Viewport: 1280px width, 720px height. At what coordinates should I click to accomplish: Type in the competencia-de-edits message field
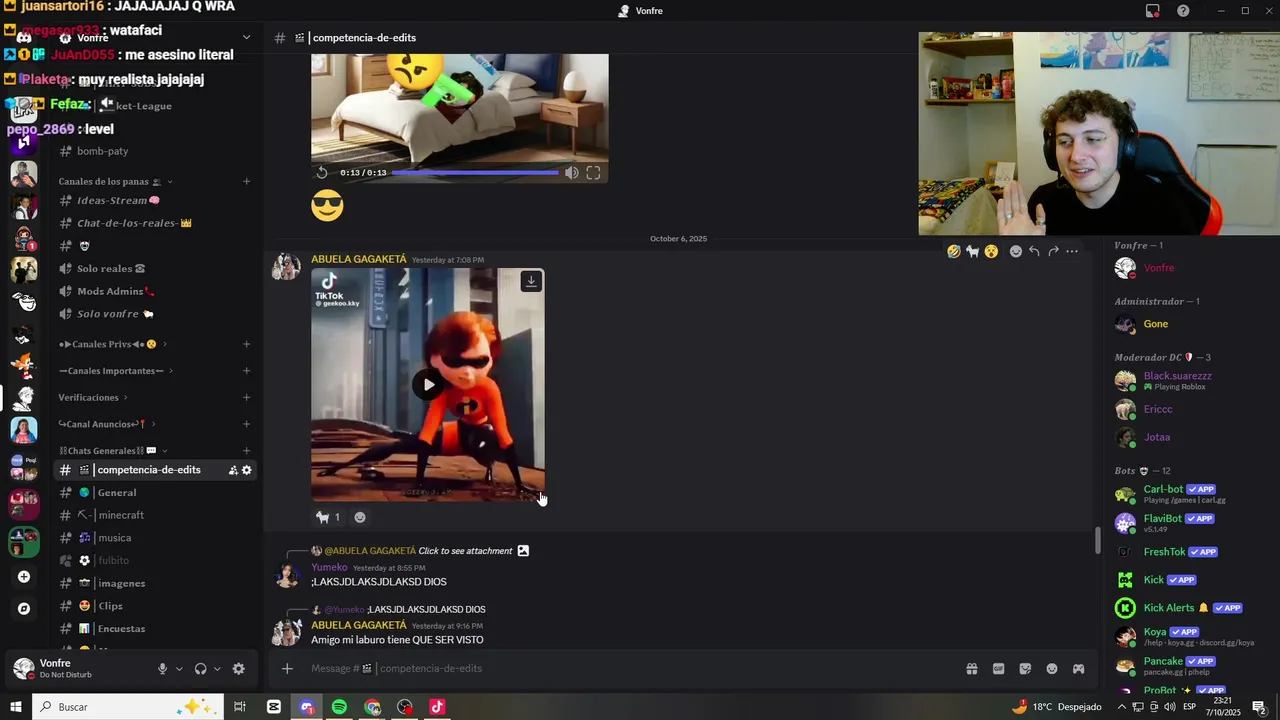click(x=630, y=668)
